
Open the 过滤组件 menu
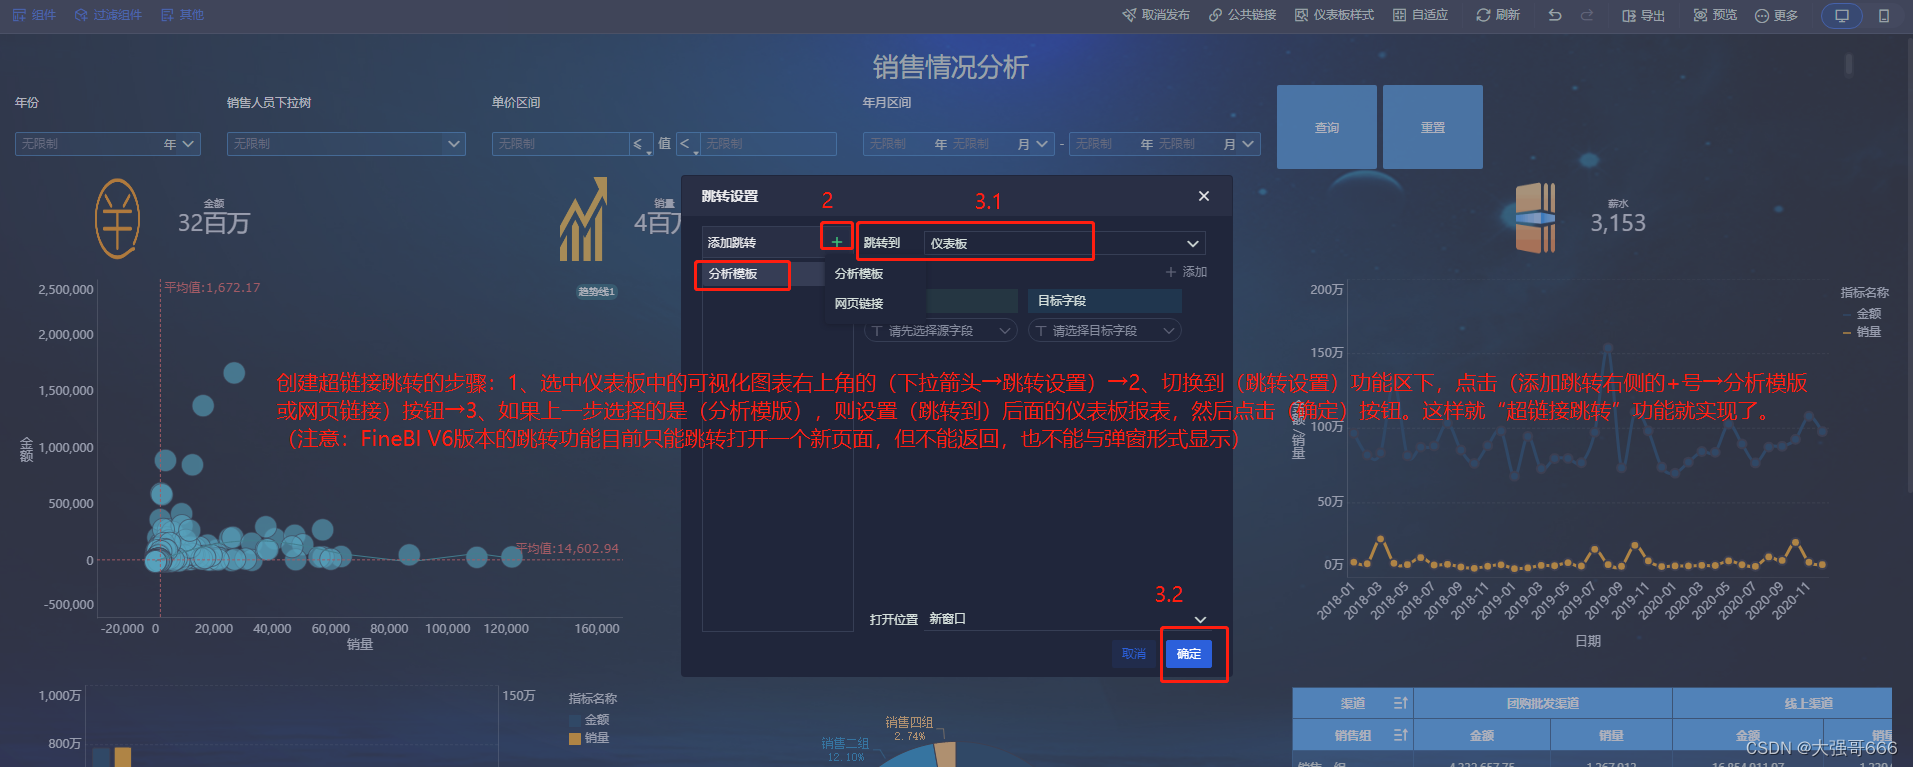108,15
